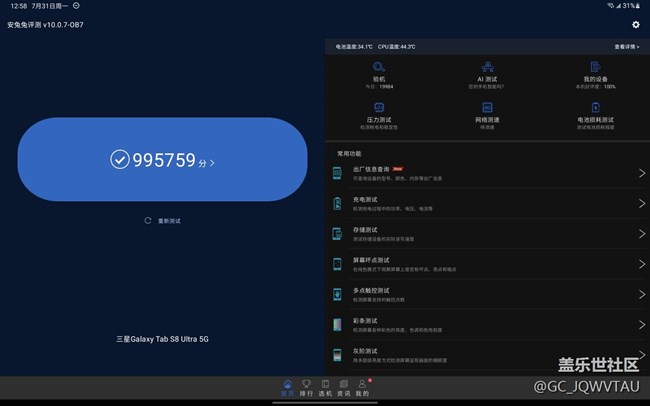Click the 查看详情 link
The width and height of the screenshot is (650, 406).
(625, 46)
